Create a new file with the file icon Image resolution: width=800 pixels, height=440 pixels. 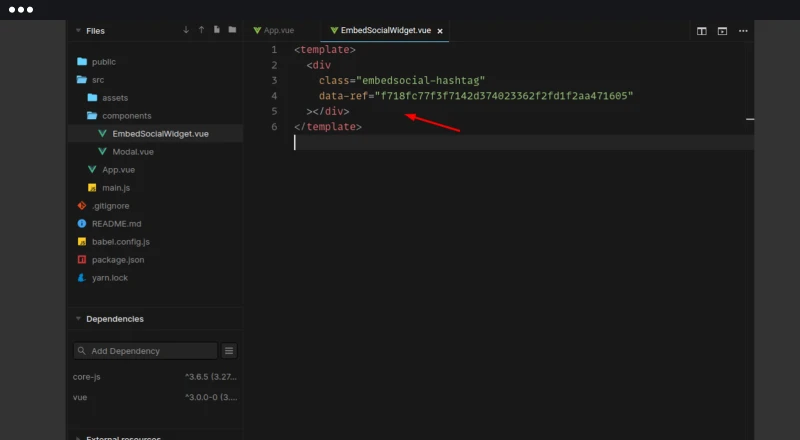[217, 30]
